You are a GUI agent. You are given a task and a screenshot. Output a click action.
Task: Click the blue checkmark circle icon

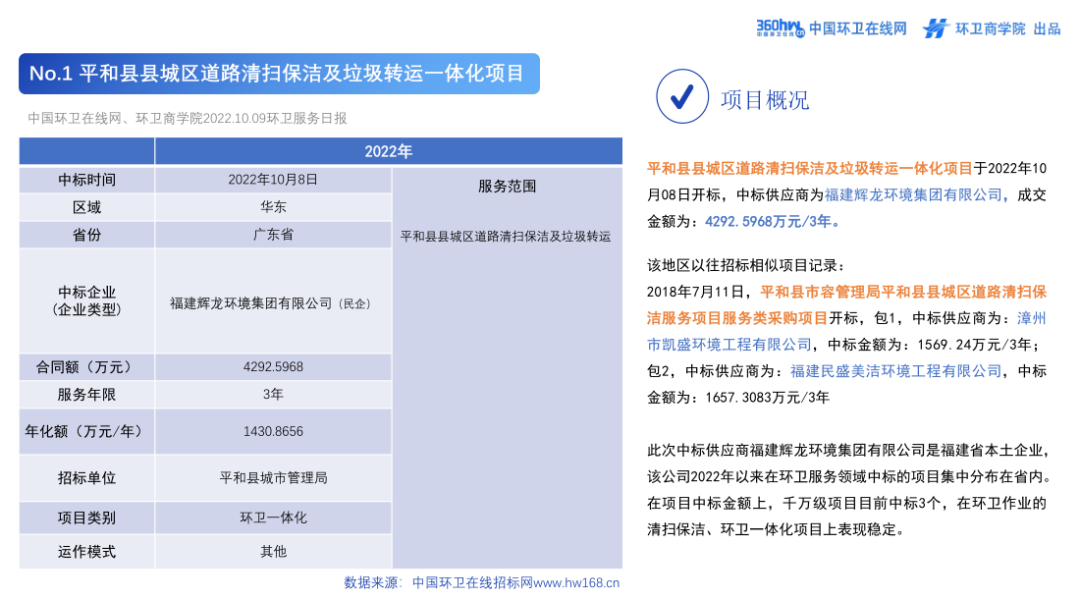(x=682, y=96)
